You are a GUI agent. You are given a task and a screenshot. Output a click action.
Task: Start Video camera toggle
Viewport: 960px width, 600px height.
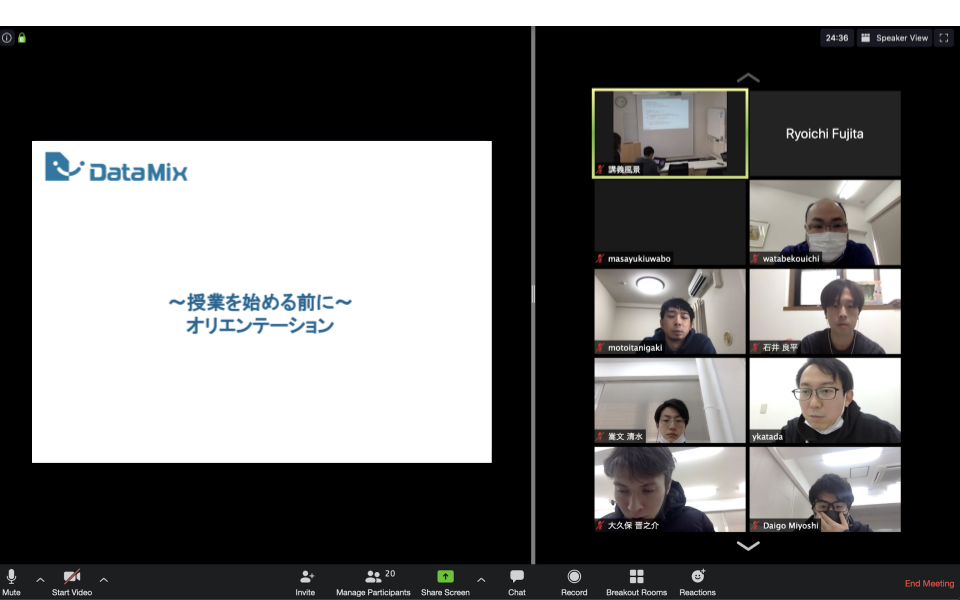pyautogui.click(x=72, y=577)
